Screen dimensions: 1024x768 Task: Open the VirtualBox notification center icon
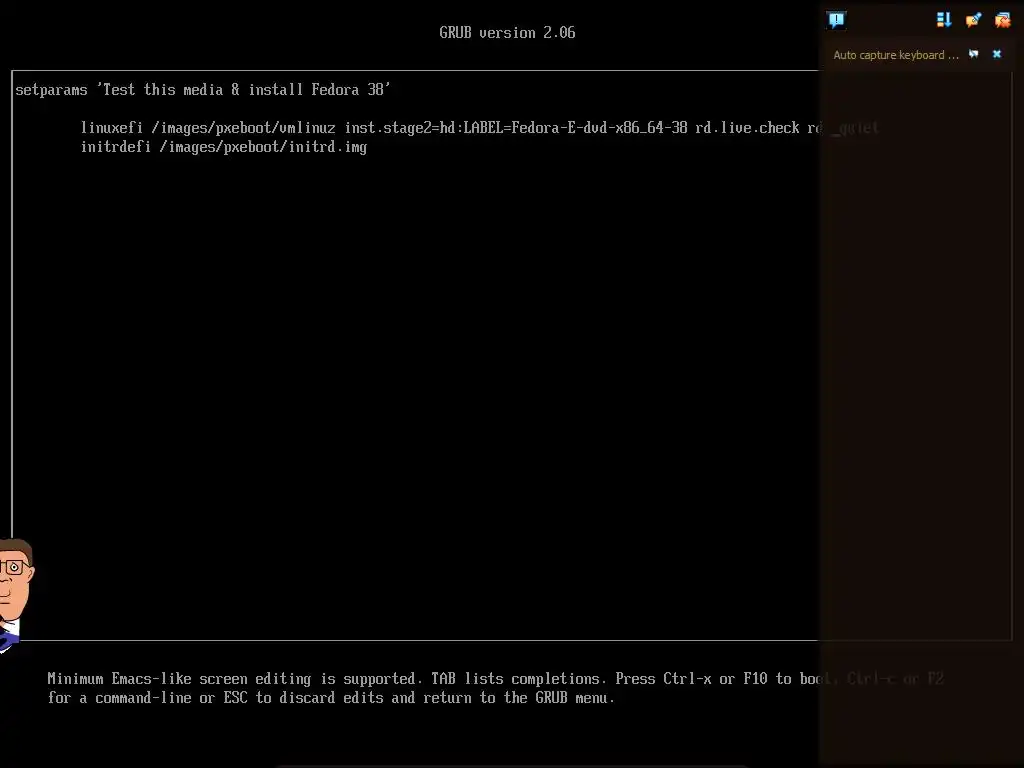(836, 20)
